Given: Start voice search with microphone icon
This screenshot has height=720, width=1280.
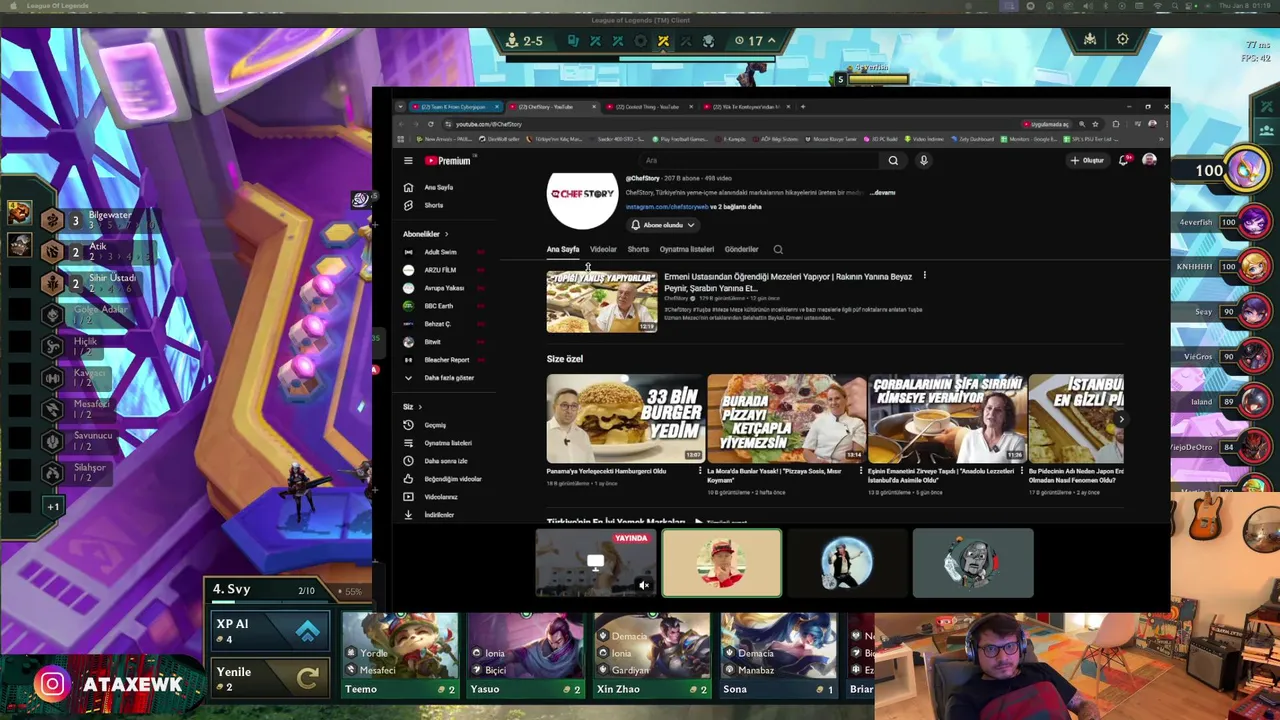Looking at the screenshot, I should pos(923,160).
